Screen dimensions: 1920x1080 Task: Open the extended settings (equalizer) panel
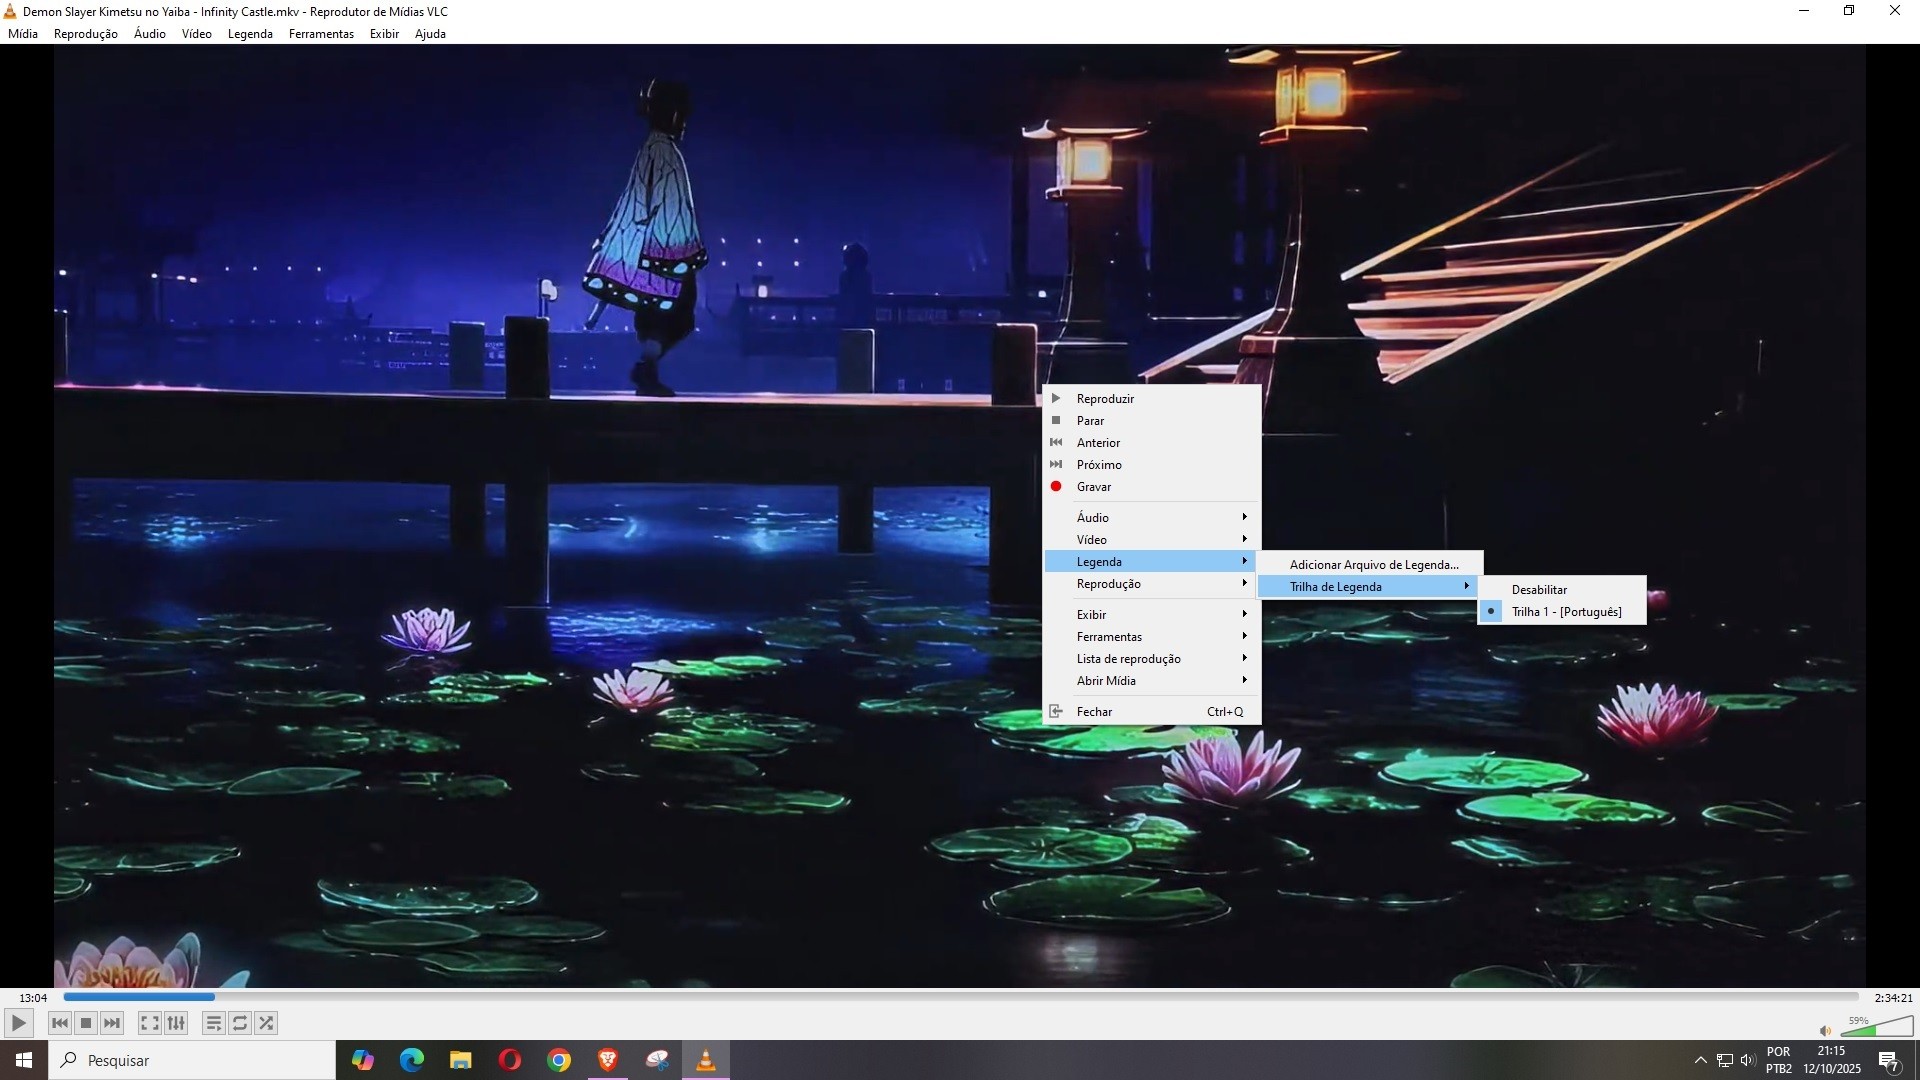point(176,1023)
